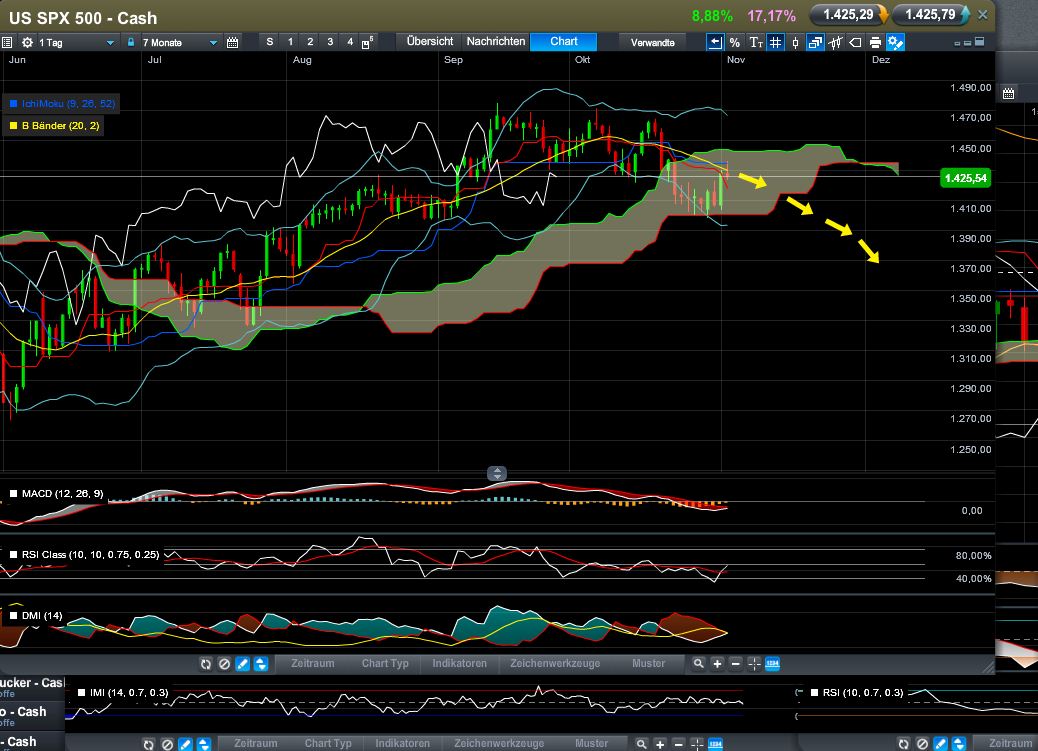This screenshot has width=1038, height=751.
Task: Click the buy price 1.425,79 button
Action: tap(931, 15)
